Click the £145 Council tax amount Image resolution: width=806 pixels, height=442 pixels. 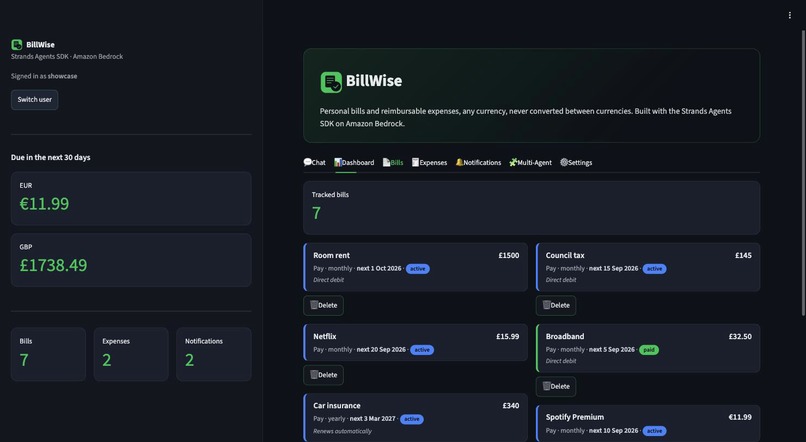pos(743,255)
